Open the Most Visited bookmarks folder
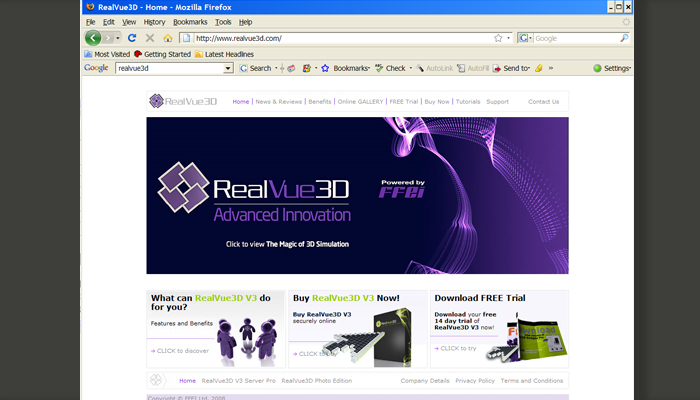 point(107,54)
